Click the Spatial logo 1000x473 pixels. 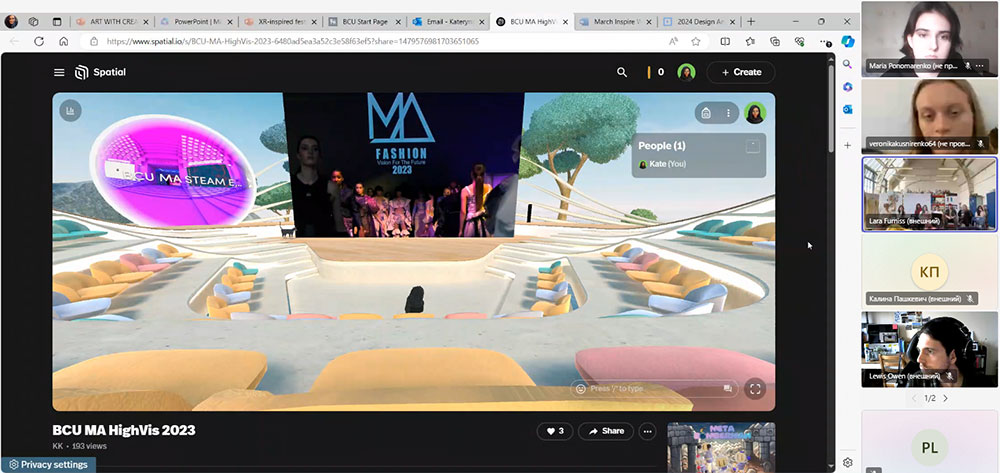pos(100,73)
